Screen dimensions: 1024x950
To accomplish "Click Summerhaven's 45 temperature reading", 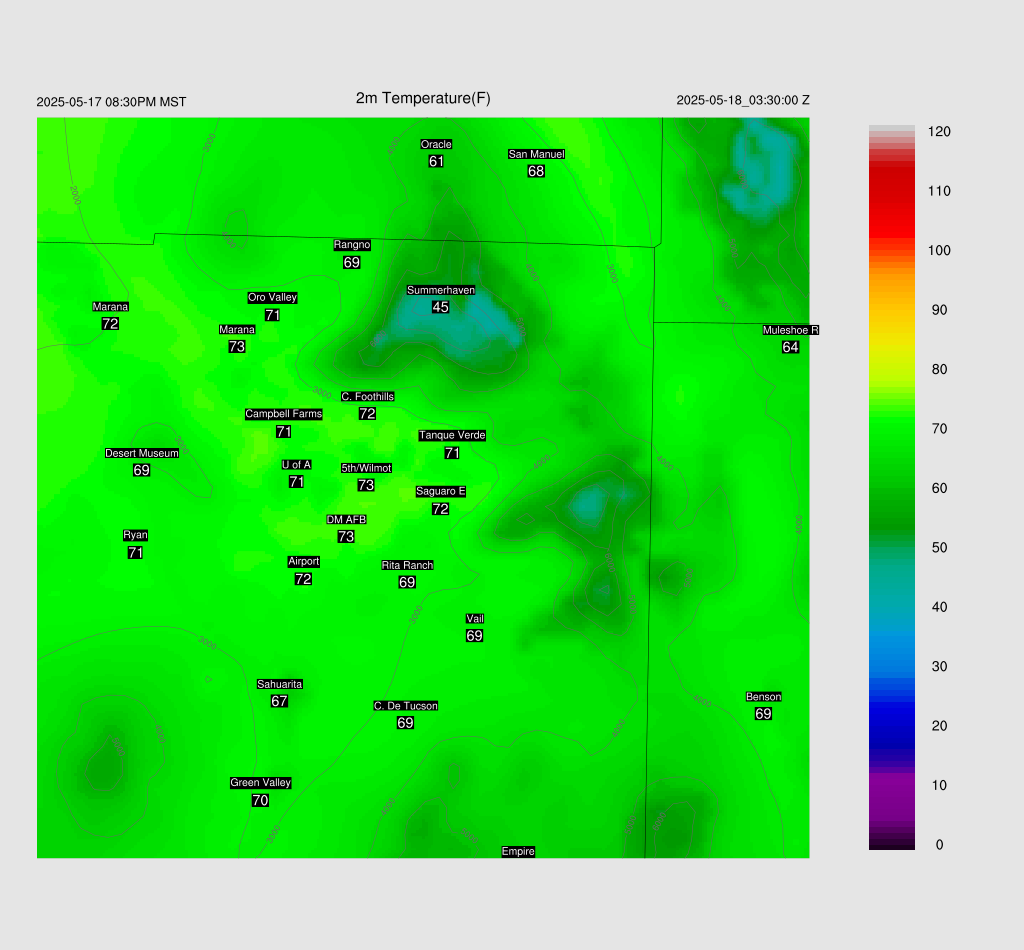I will point(440,307).
